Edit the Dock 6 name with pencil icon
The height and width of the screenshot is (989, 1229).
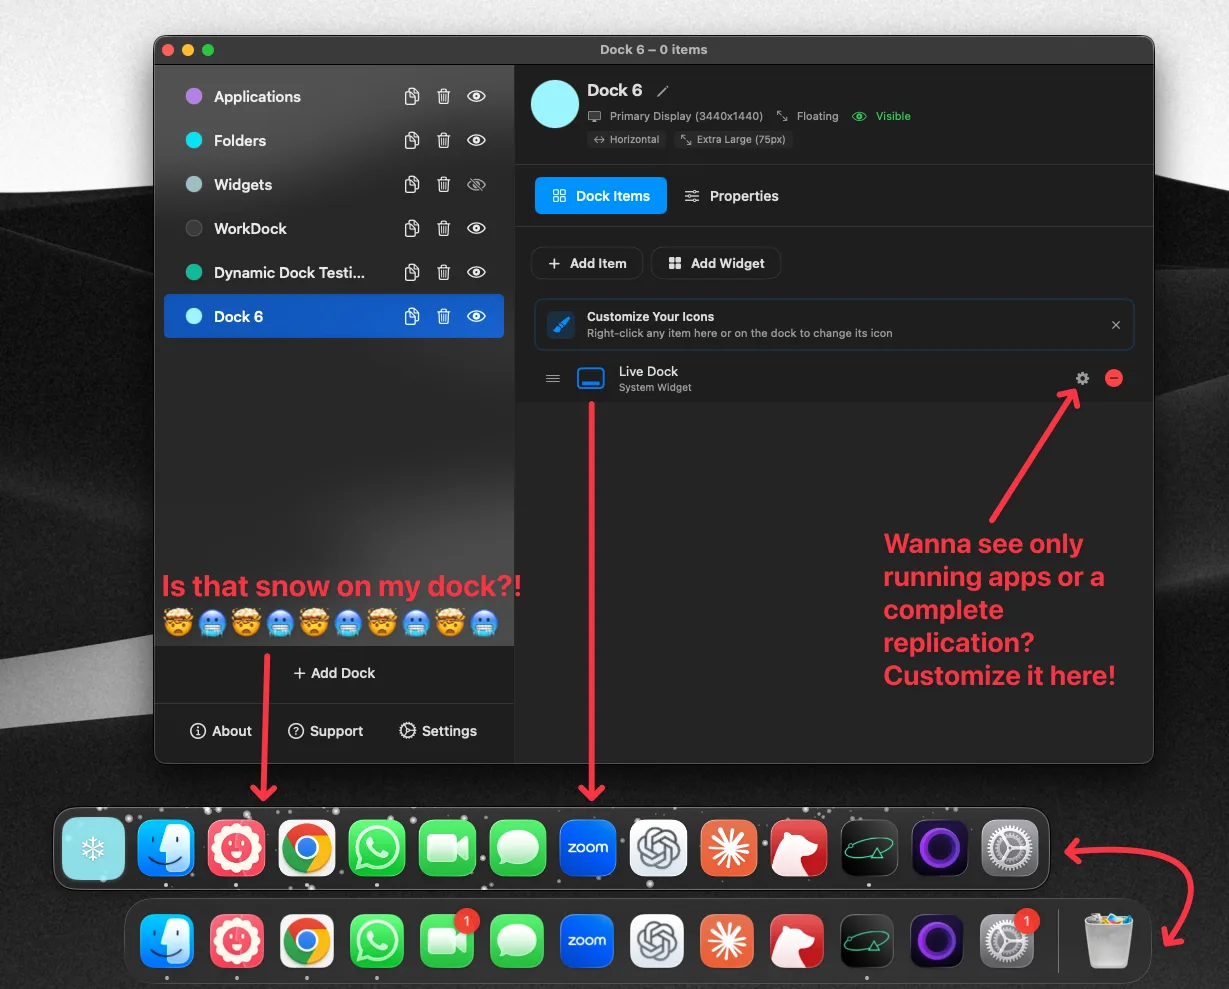[x=662, y=91]
